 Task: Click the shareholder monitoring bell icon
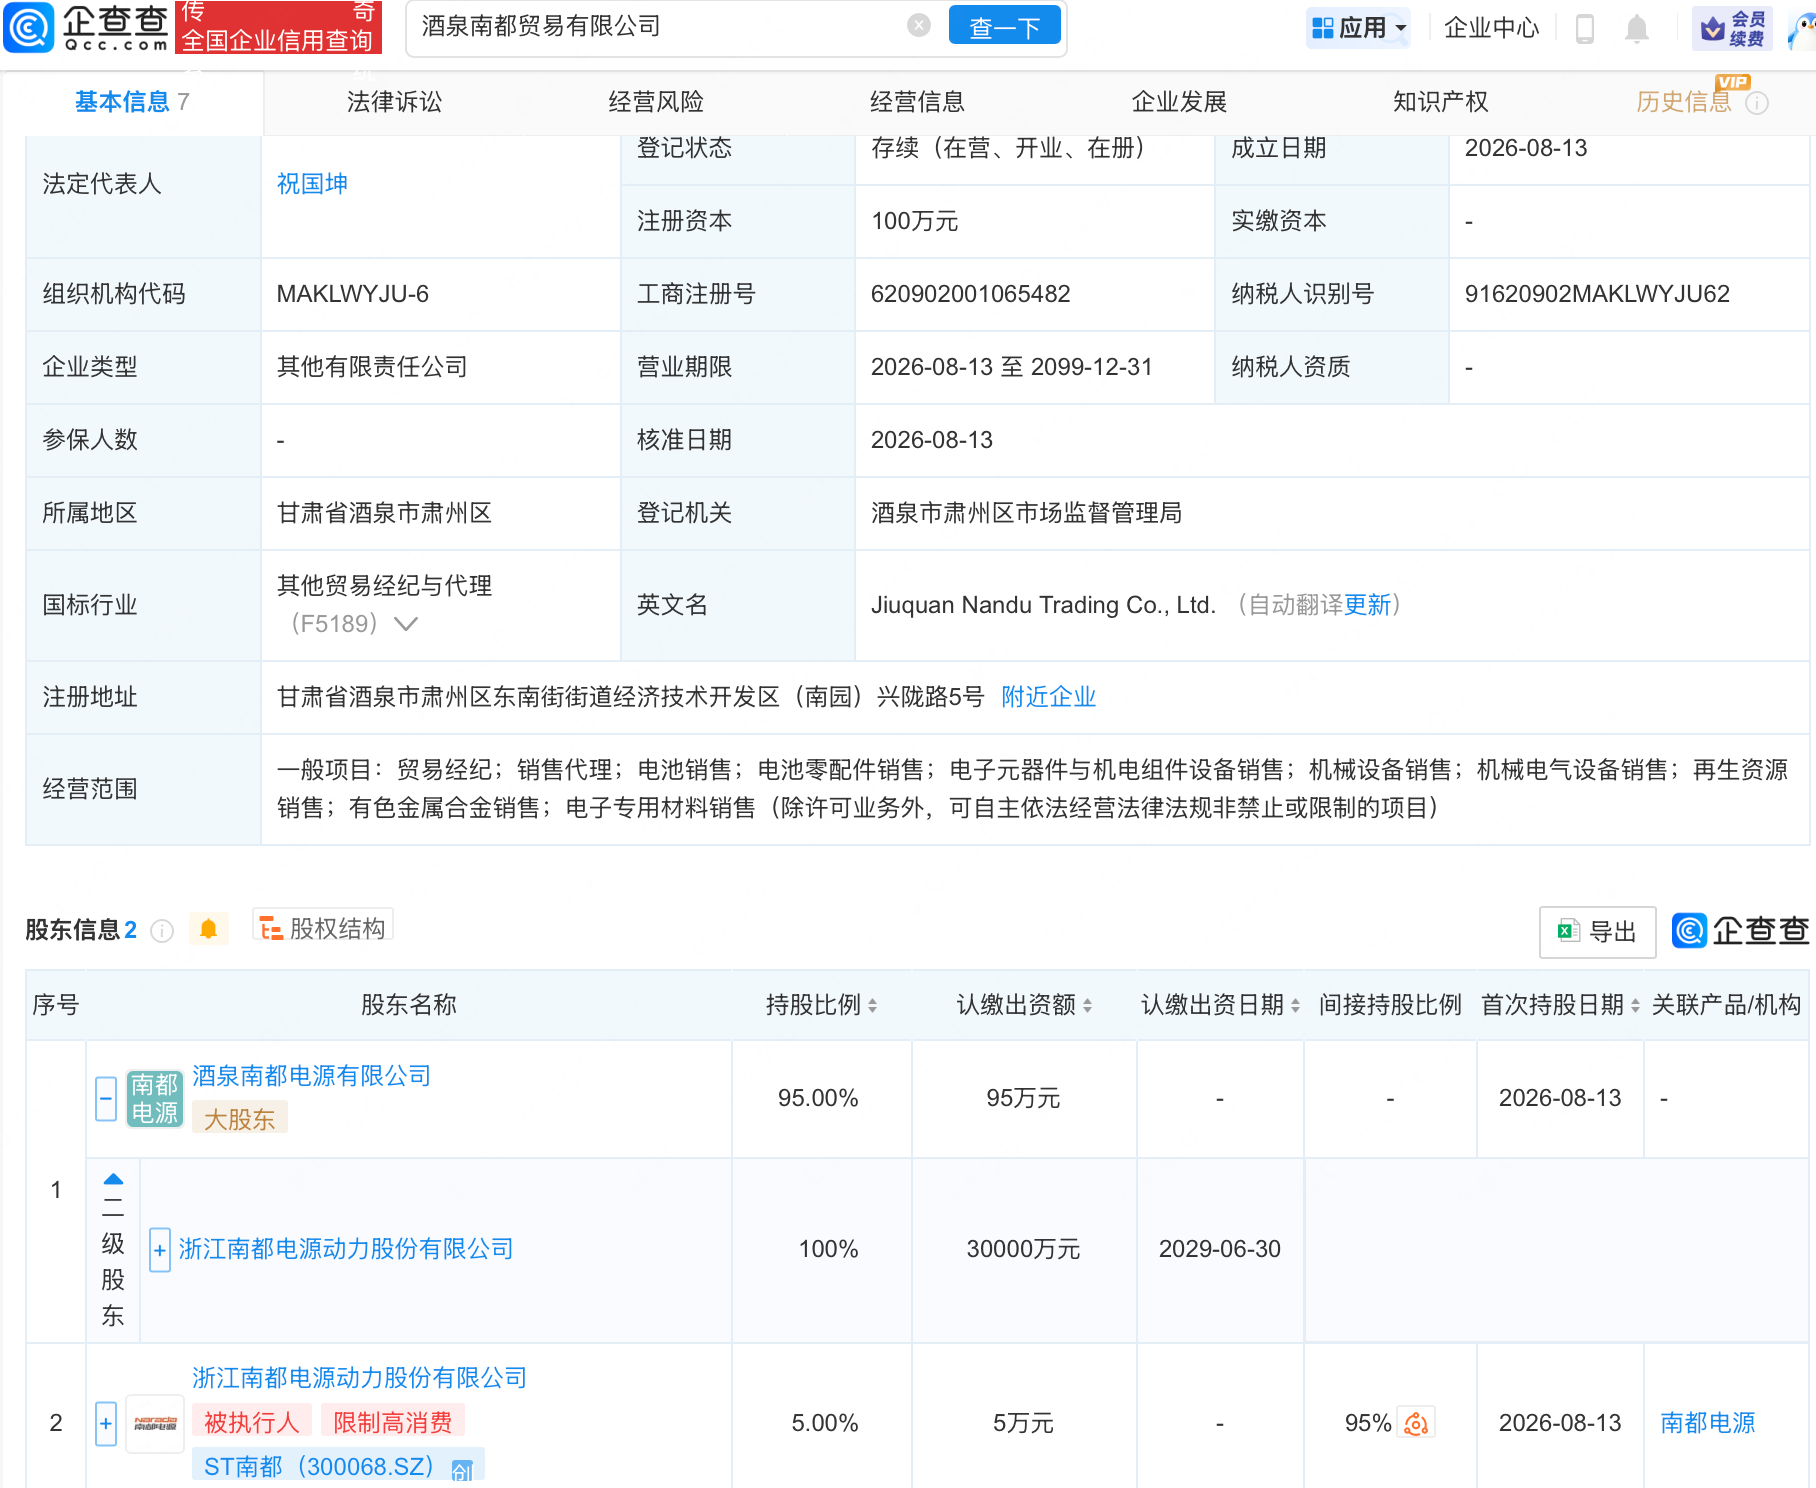[208, 929]
